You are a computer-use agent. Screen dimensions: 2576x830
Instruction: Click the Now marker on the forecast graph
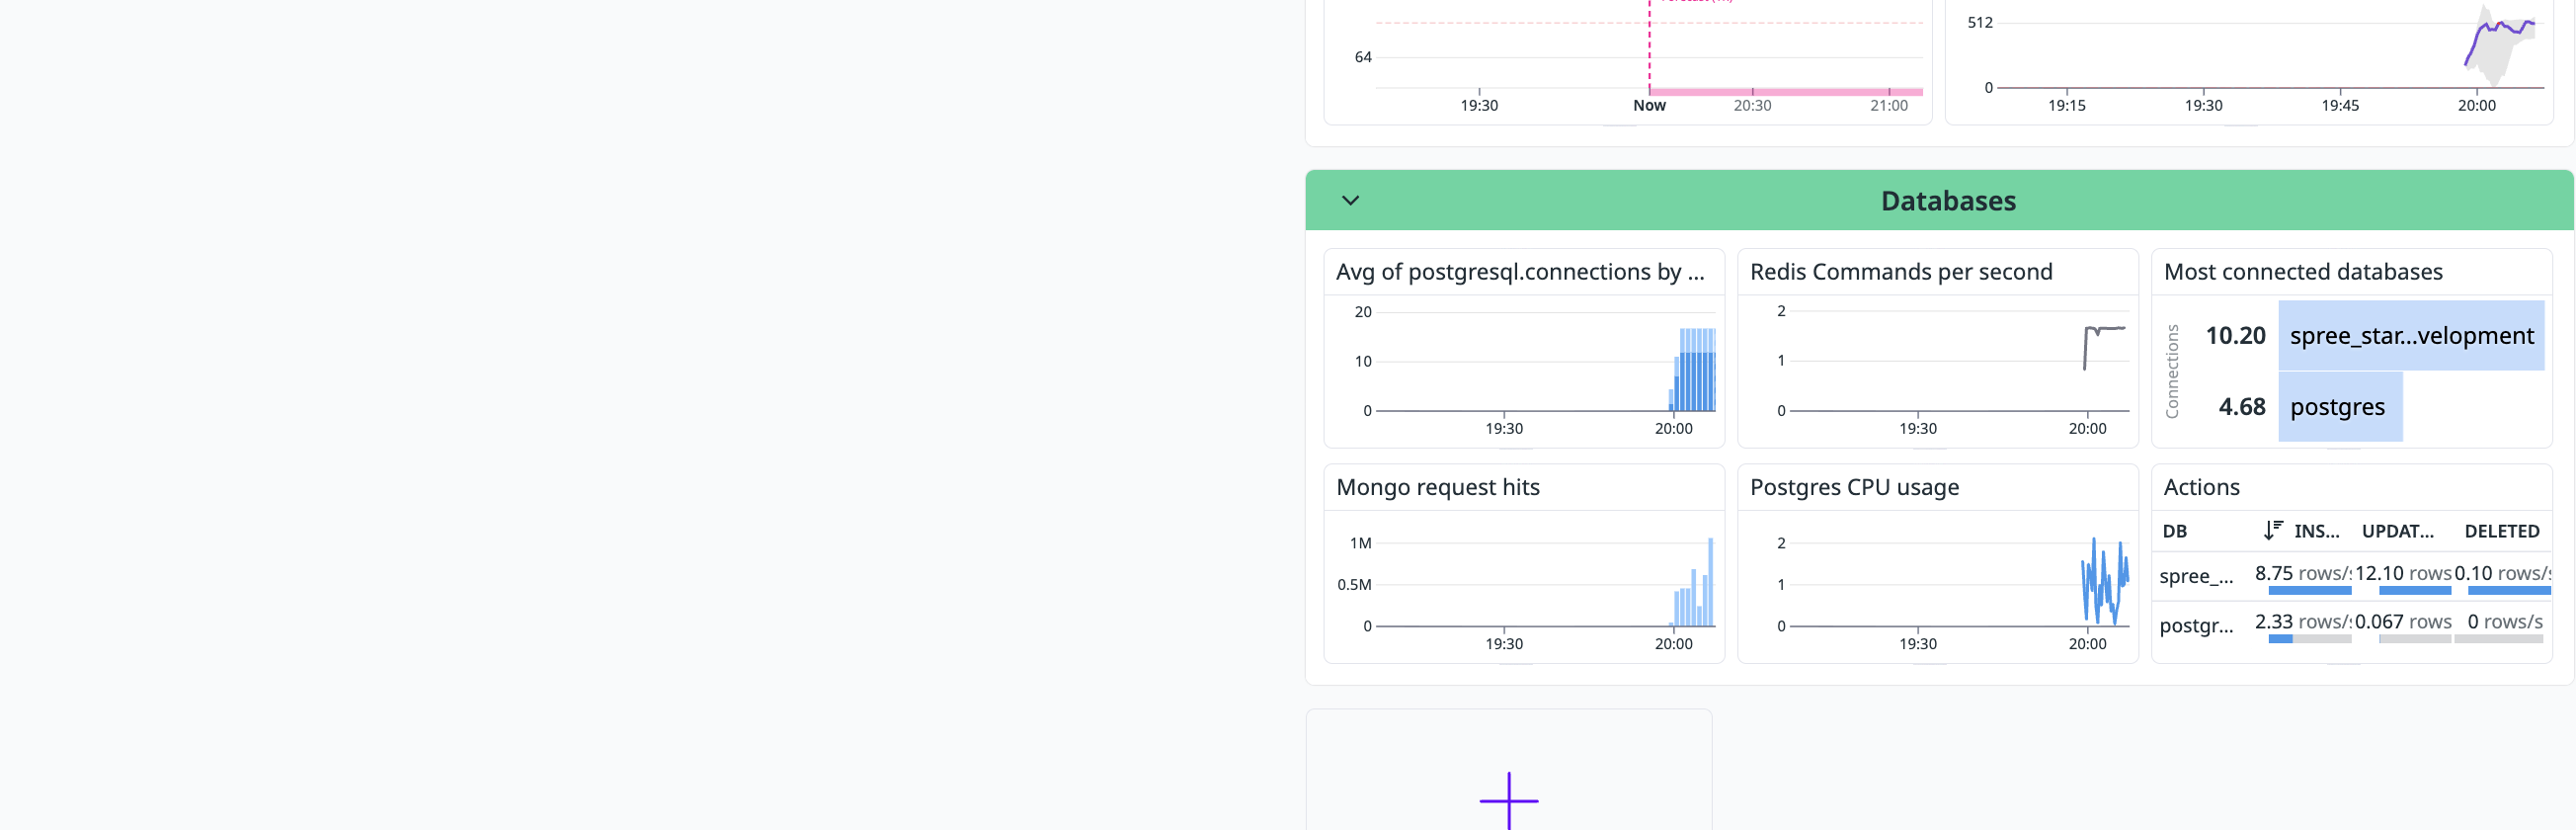coord(1649,105)
